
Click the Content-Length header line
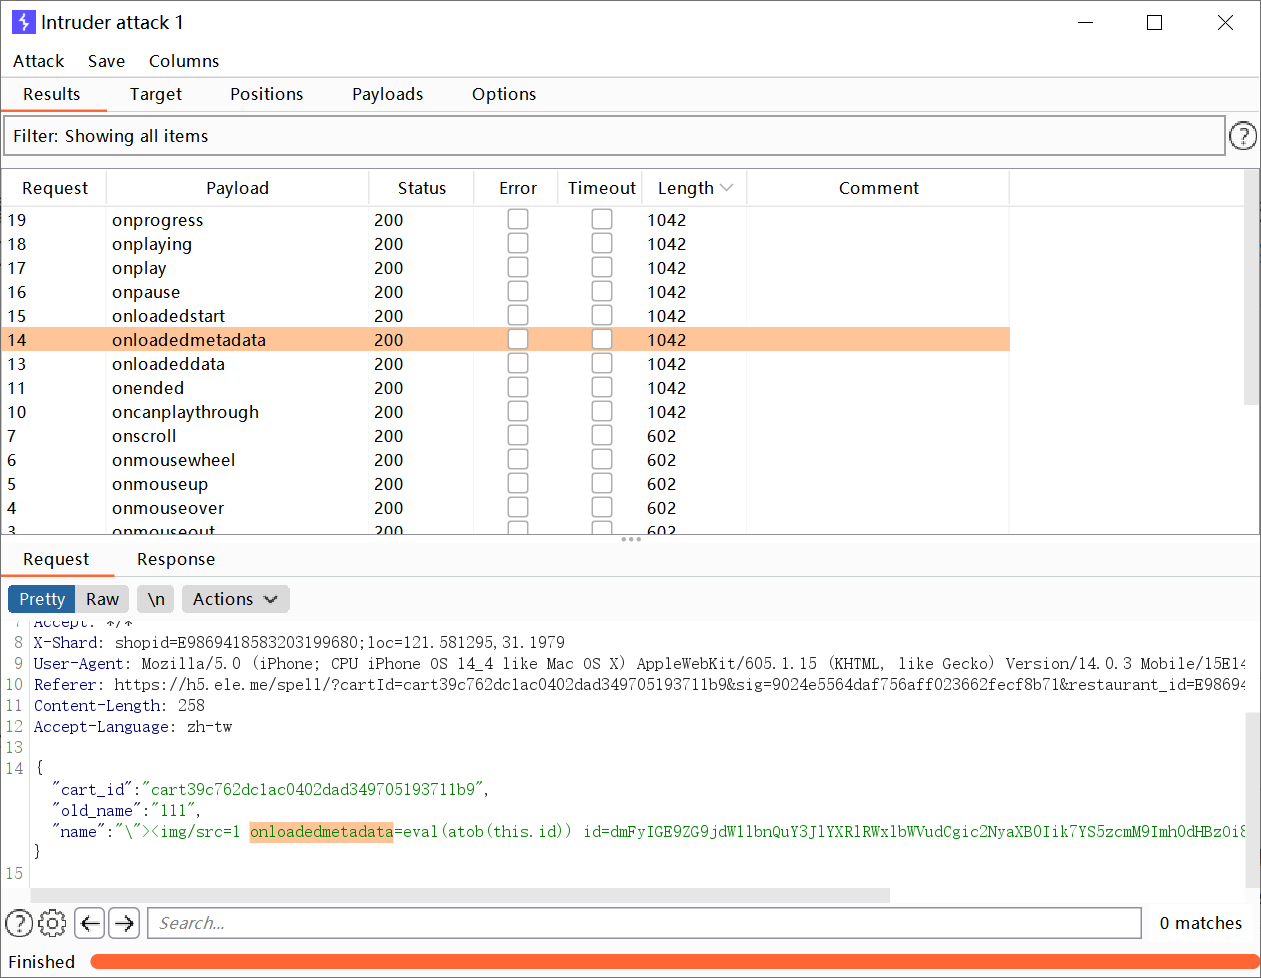click(x=119, y=706)
